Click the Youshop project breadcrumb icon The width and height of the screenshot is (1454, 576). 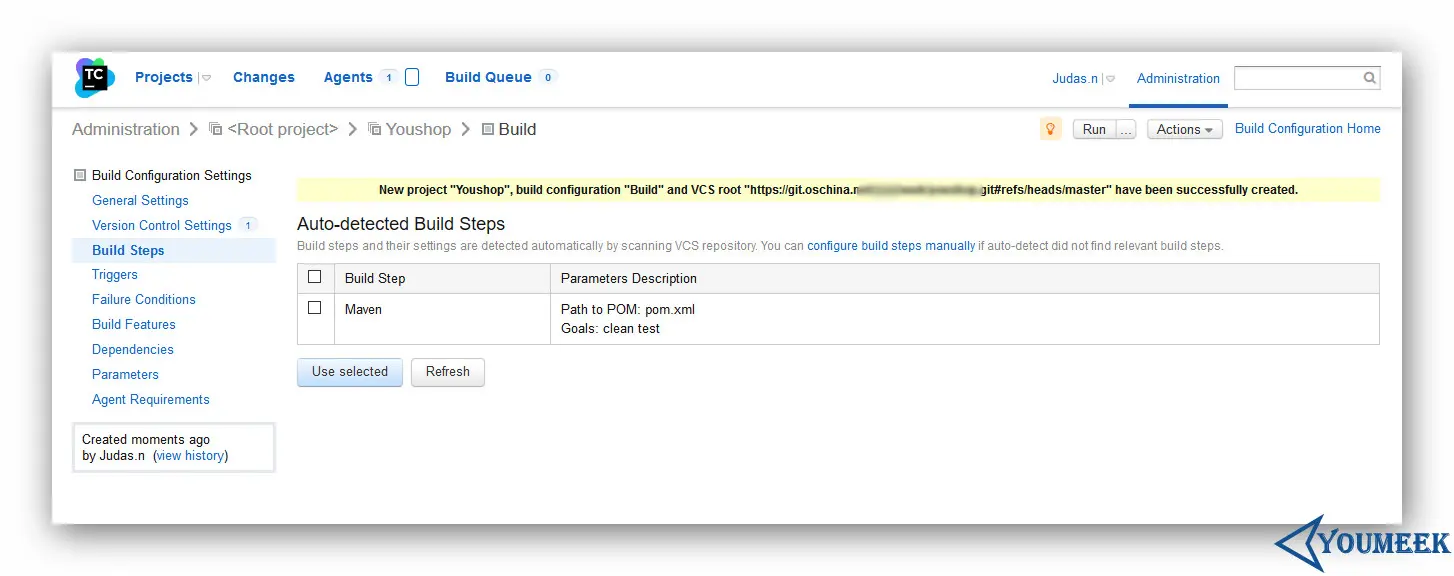pos(375,129)
